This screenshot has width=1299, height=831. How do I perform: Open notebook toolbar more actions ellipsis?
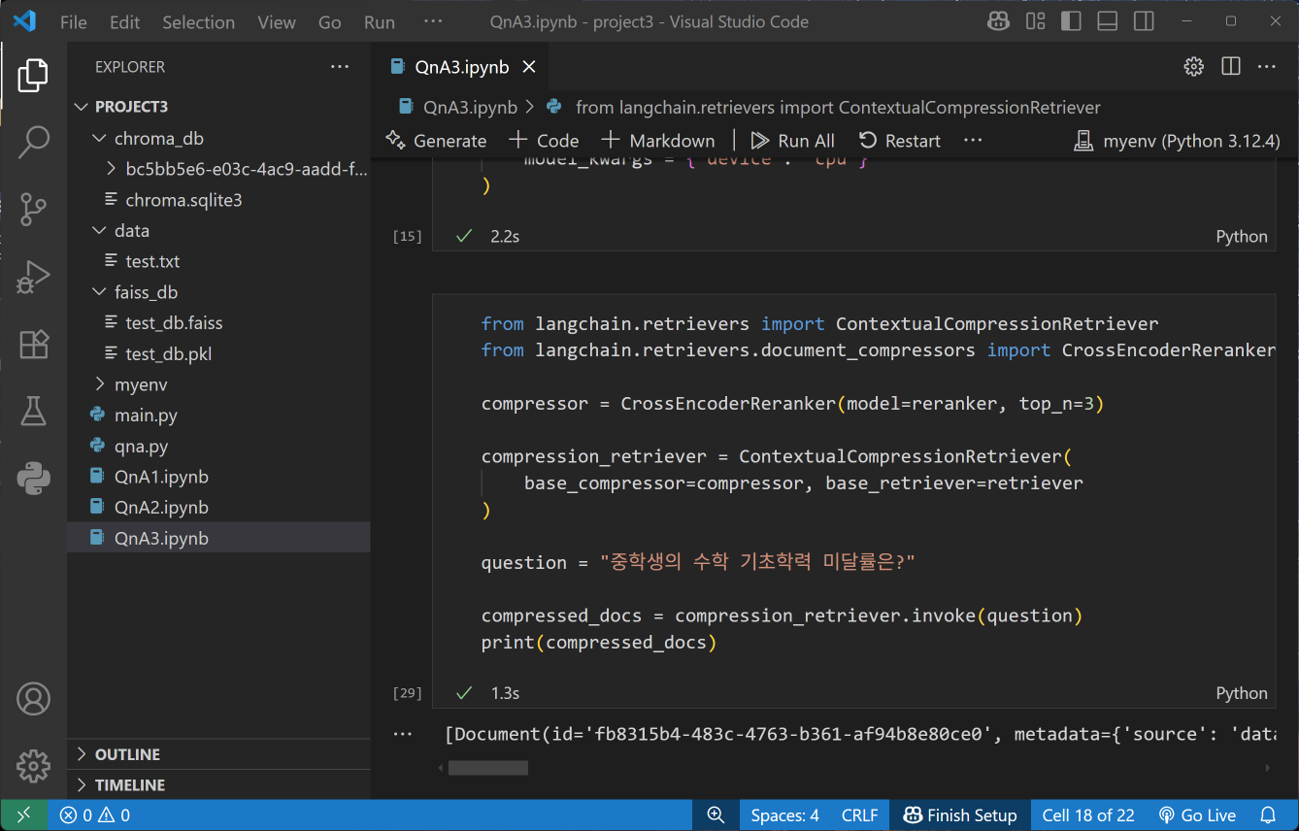coord(973,141)
